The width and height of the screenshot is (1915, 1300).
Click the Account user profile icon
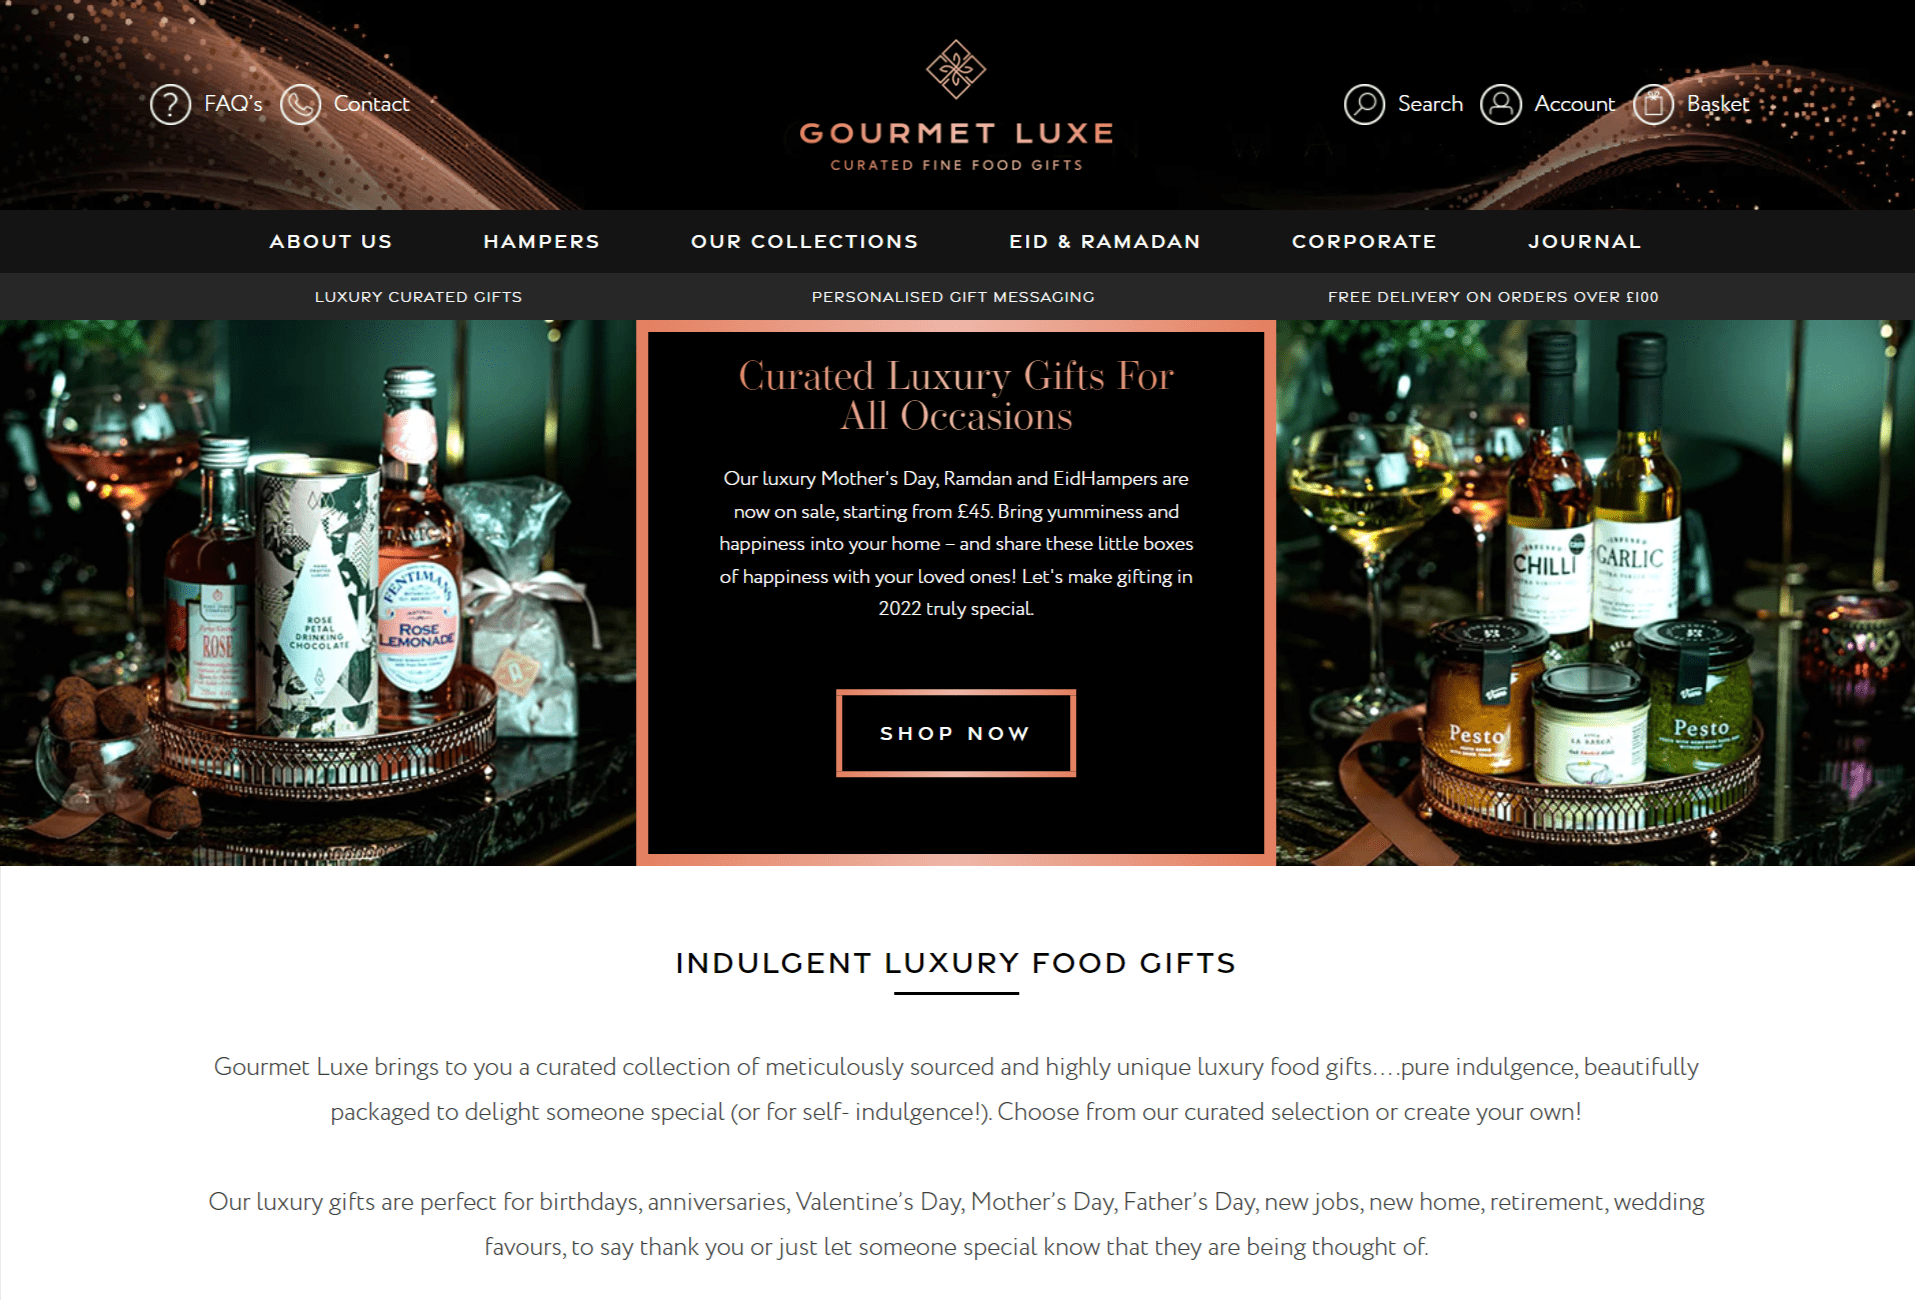point(1500,104)
